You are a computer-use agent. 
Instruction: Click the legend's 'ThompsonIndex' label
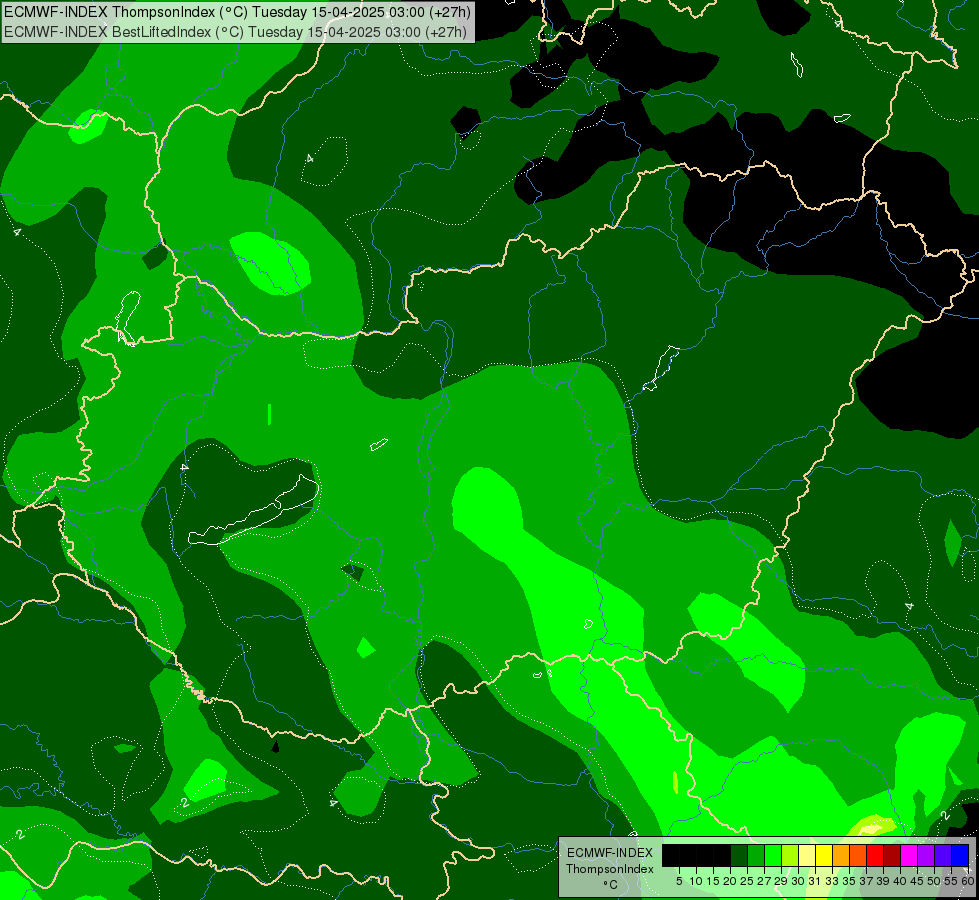(x=610, y=869)
